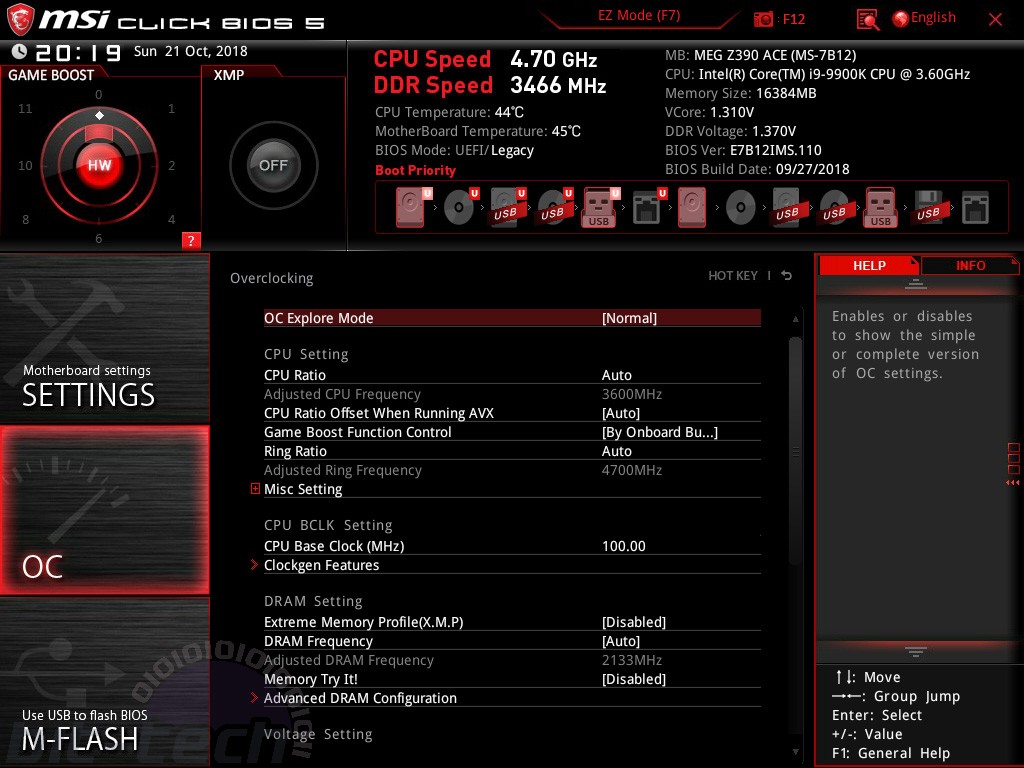Toggle the XMP OFF button
Image resolution: width=1024 pixels, height=768 pixels.
(273, 165)
